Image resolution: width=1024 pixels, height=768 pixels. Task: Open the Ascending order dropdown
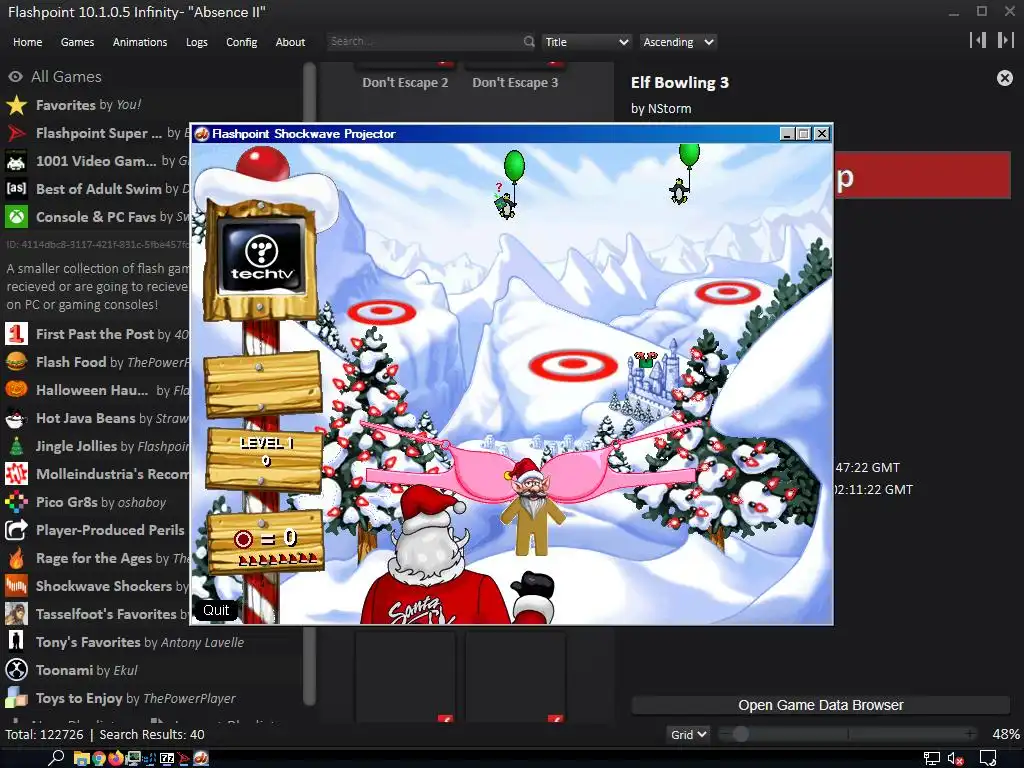[678, 42]
